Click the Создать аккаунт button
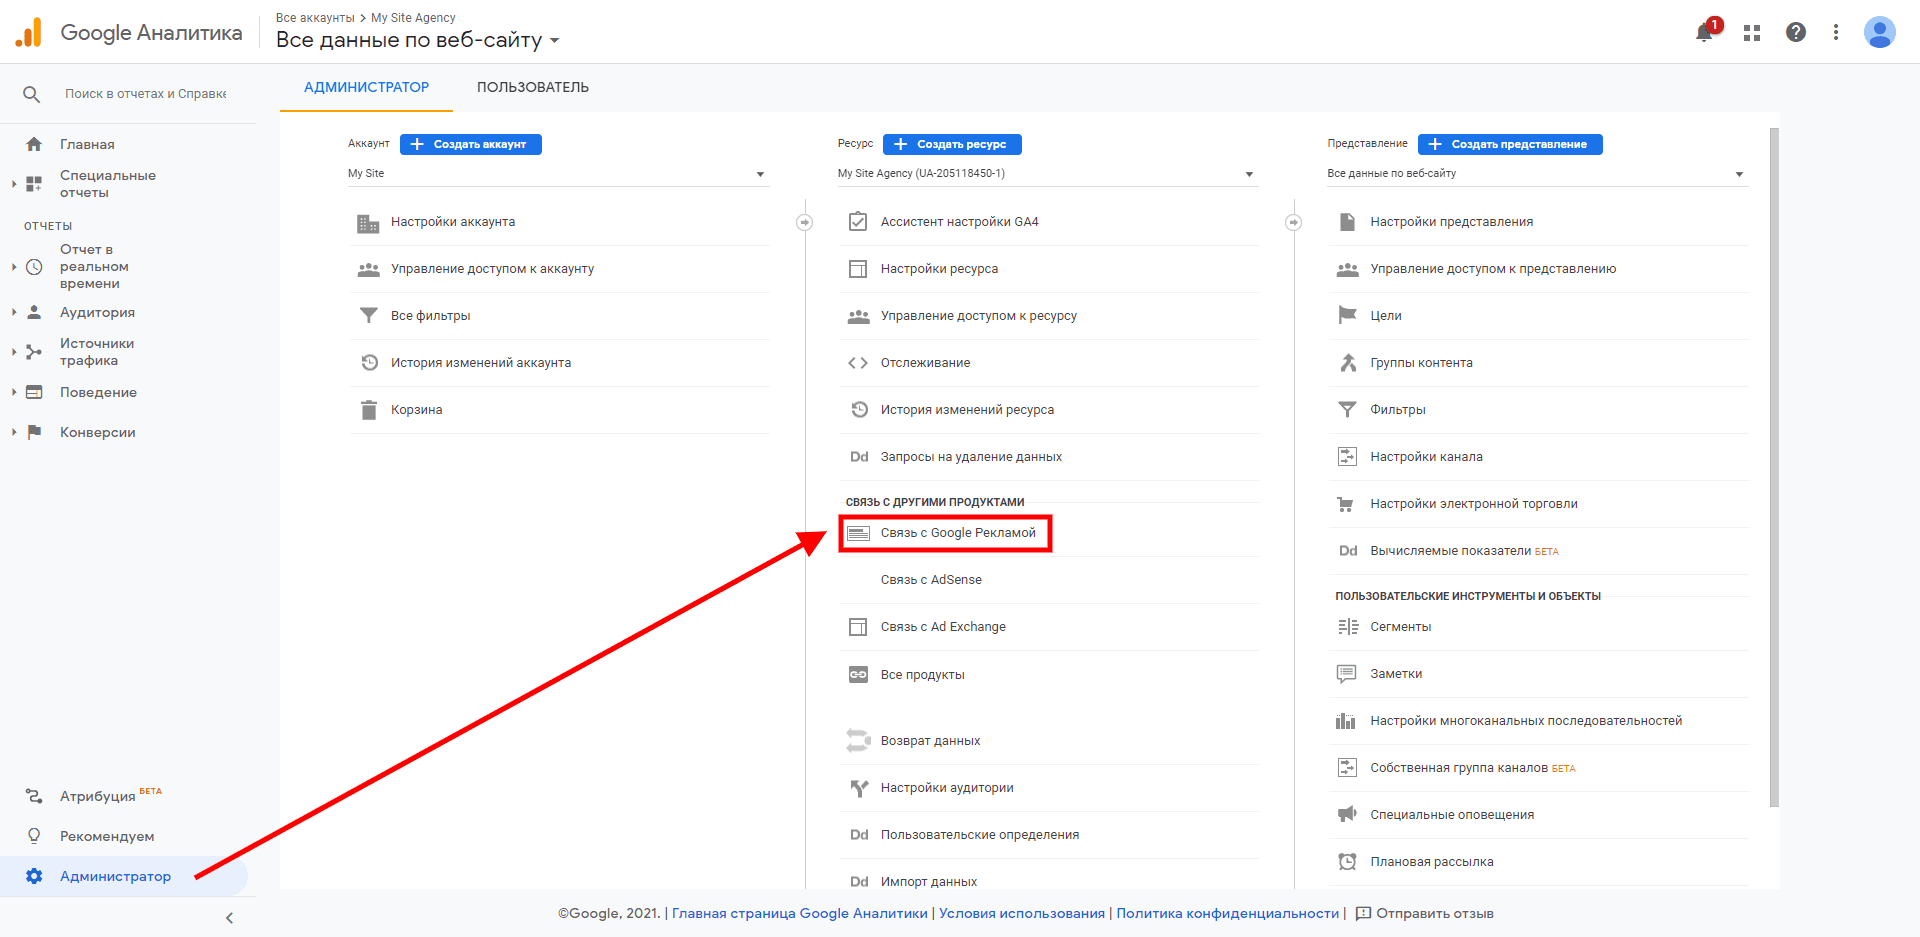This screenshot has height=937, width=1920. point(471,144)
